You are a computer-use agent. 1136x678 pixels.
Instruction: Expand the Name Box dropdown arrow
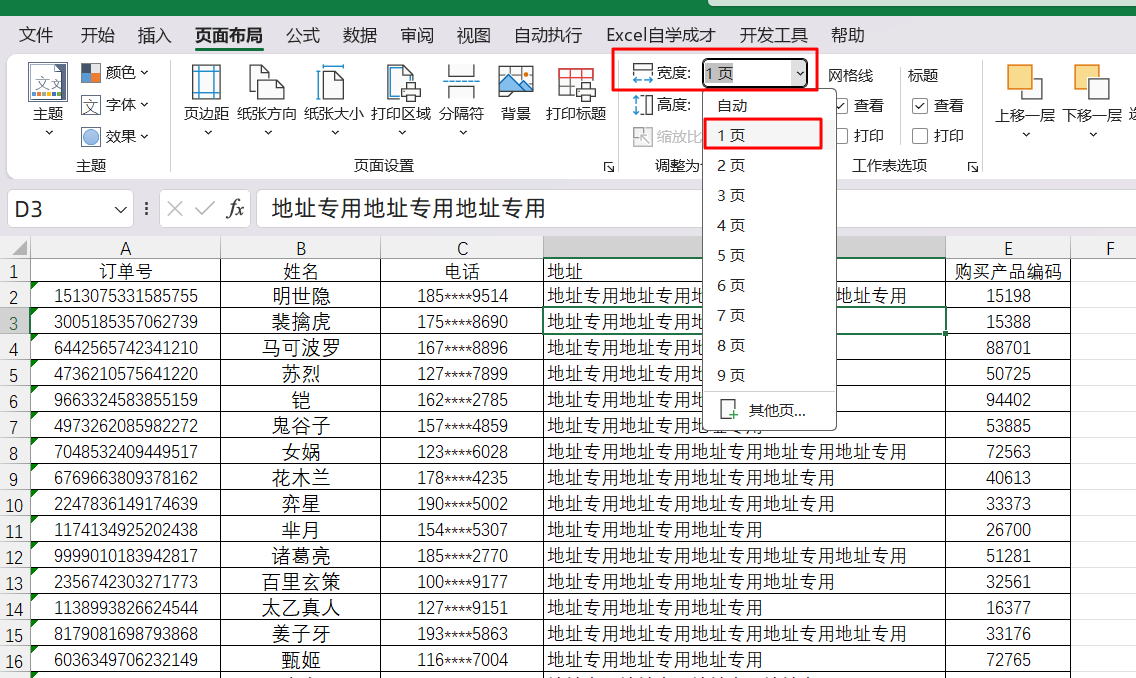(x=120, y=209)
